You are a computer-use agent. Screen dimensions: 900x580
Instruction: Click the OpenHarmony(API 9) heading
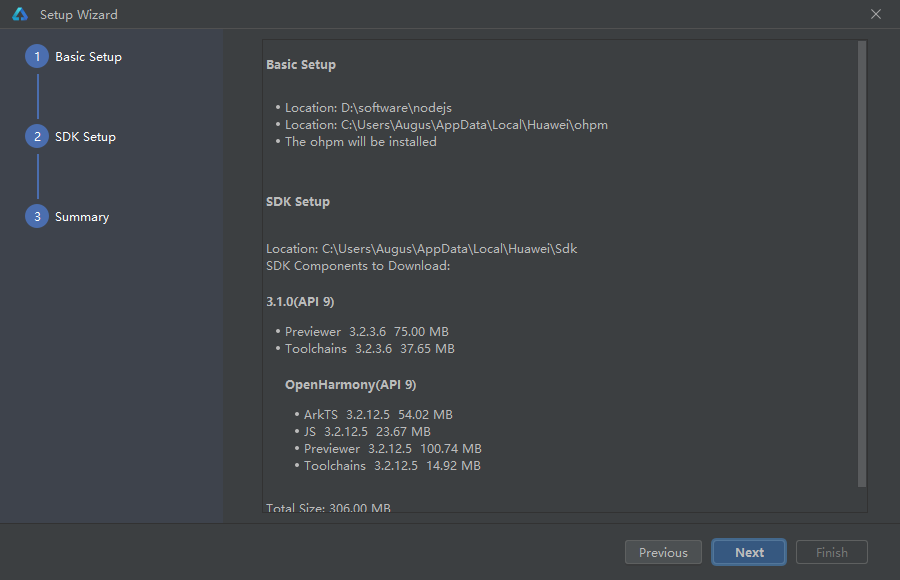coord(350,385)
